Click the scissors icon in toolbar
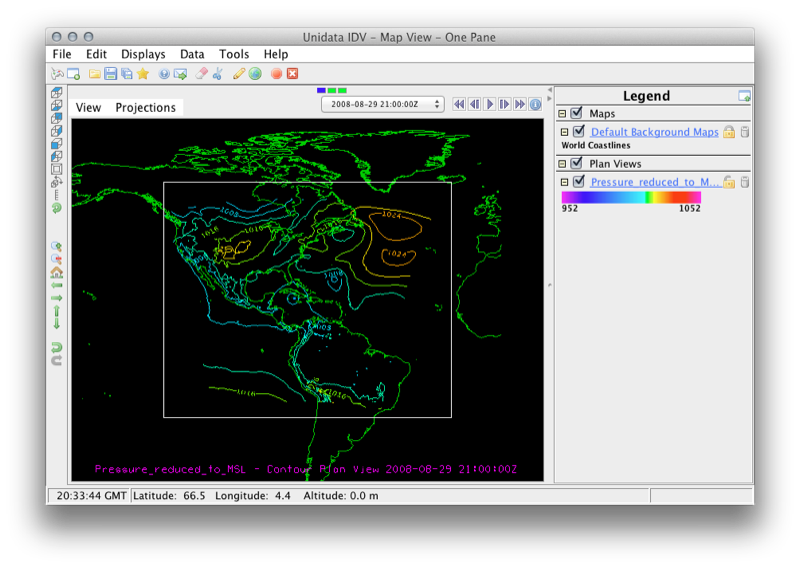800x568 pixels. pyautogui.click(x=217, y=73)
